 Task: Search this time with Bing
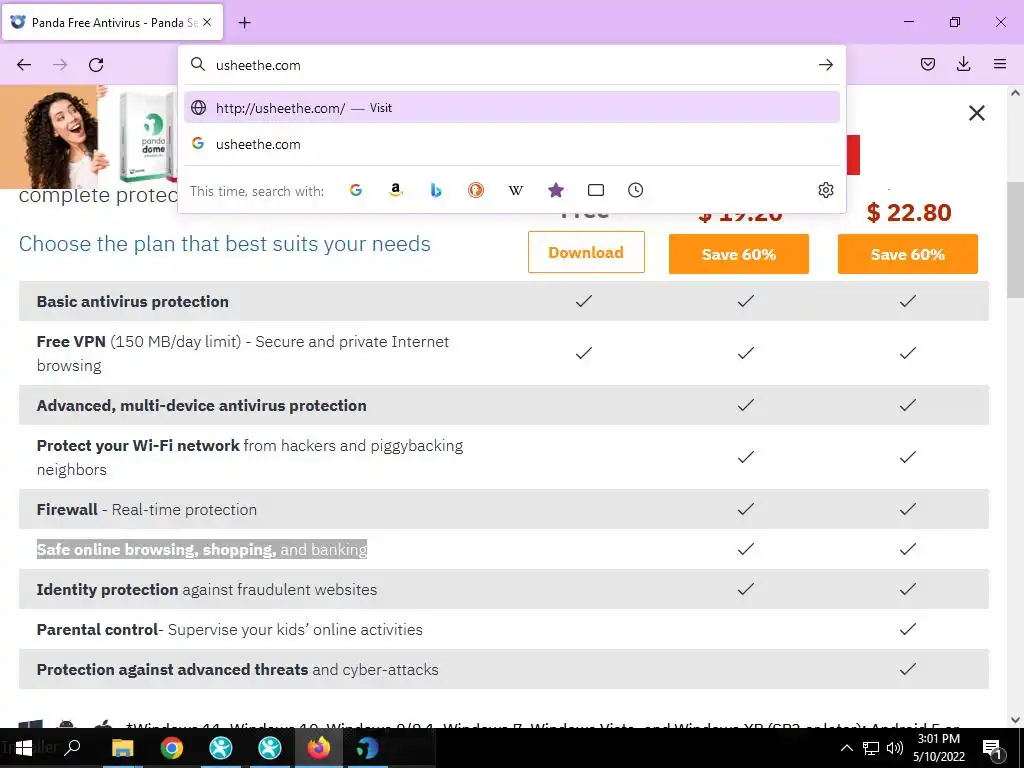(436, 190)
